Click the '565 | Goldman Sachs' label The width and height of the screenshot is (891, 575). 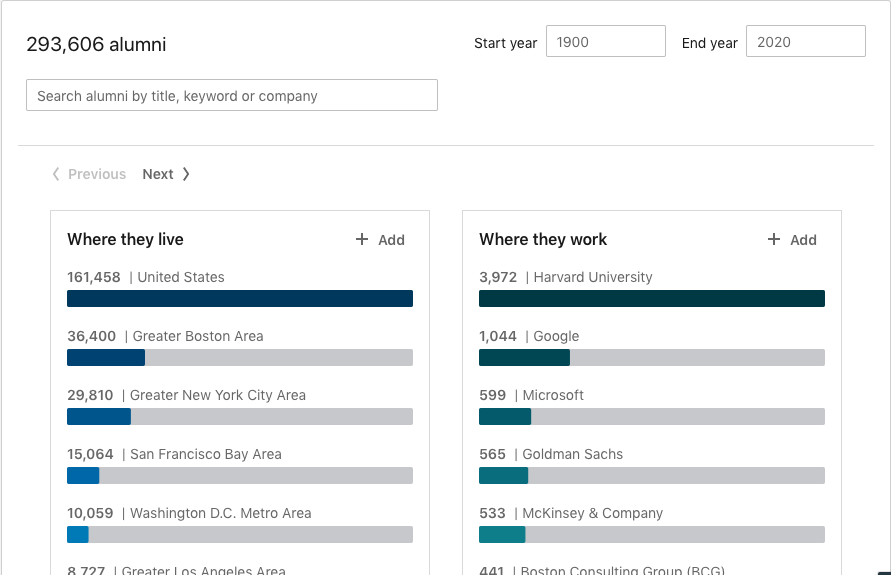point(551,455)
